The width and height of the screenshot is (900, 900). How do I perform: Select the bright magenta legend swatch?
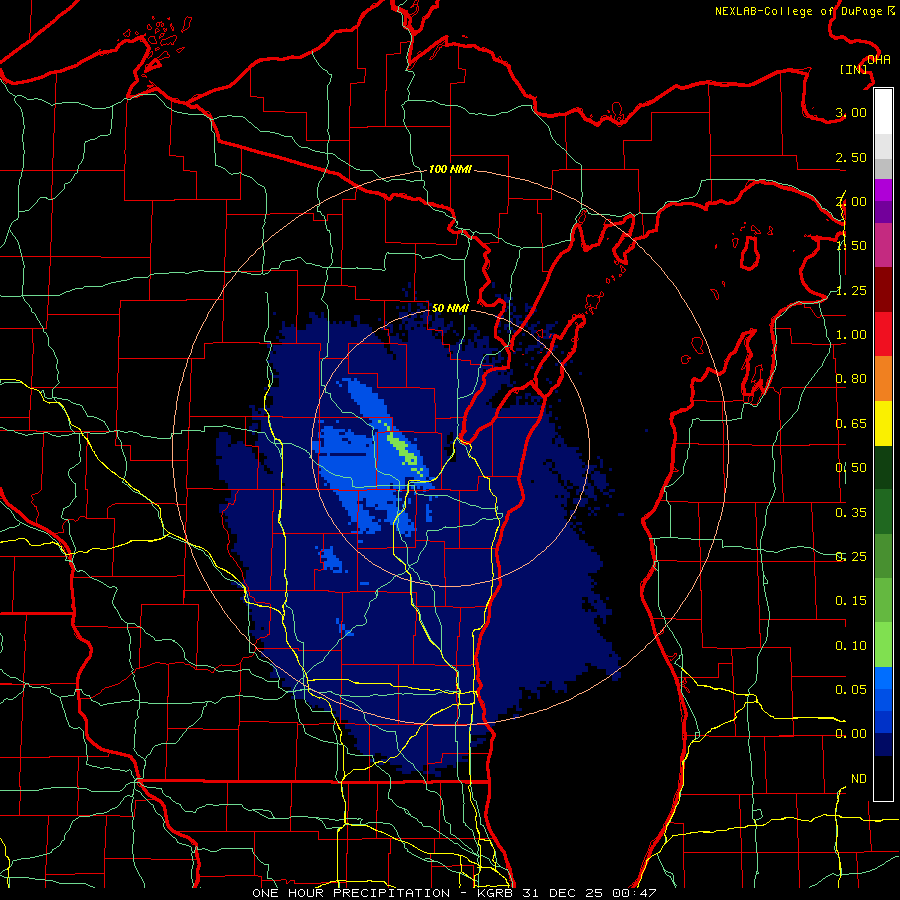click(883, 190)
